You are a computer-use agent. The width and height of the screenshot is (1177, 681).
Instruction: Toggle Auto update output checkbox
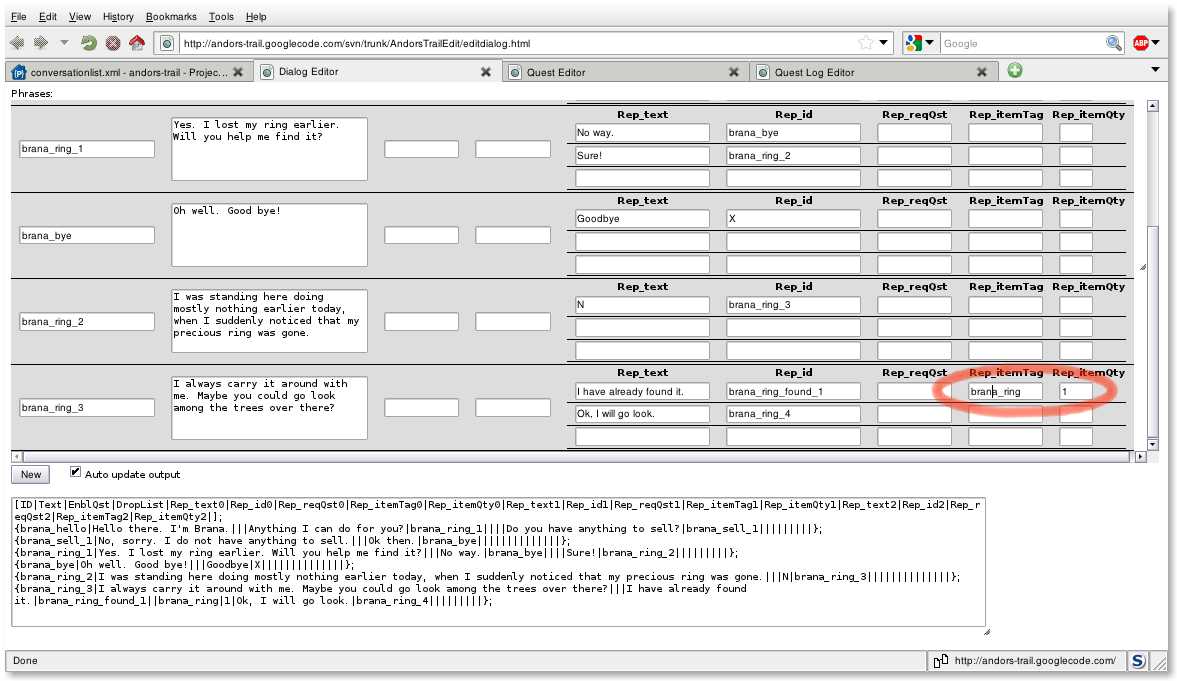[x=75, y=472]
